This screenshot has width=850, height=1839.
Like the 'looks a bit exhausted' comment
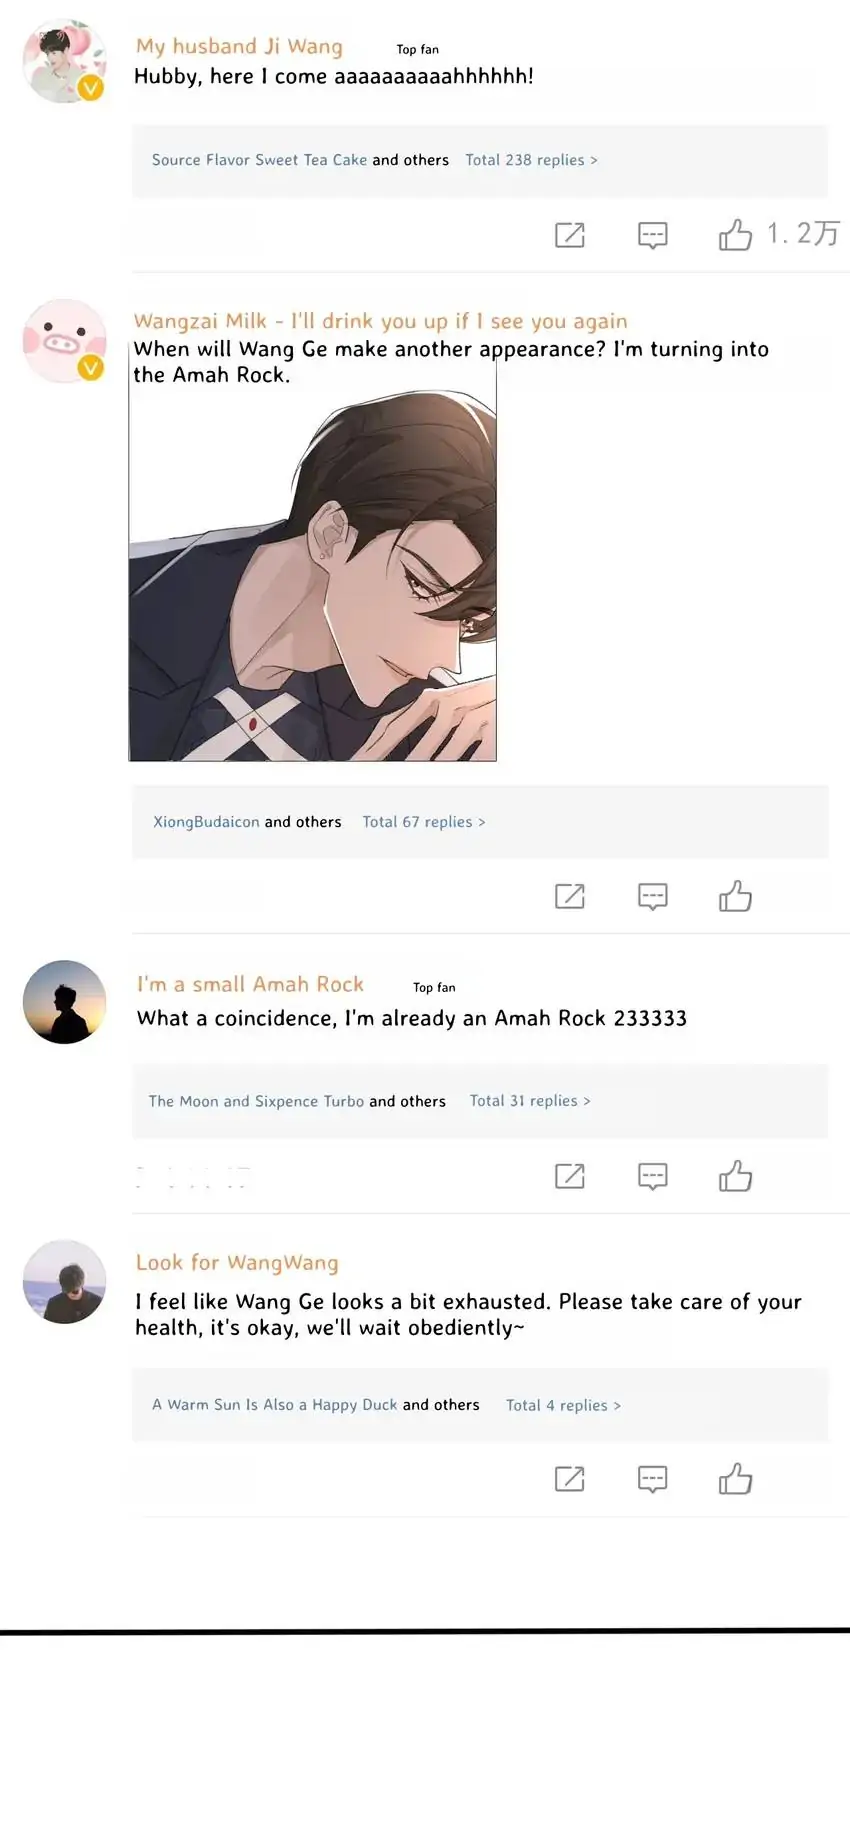[735, 1479]
